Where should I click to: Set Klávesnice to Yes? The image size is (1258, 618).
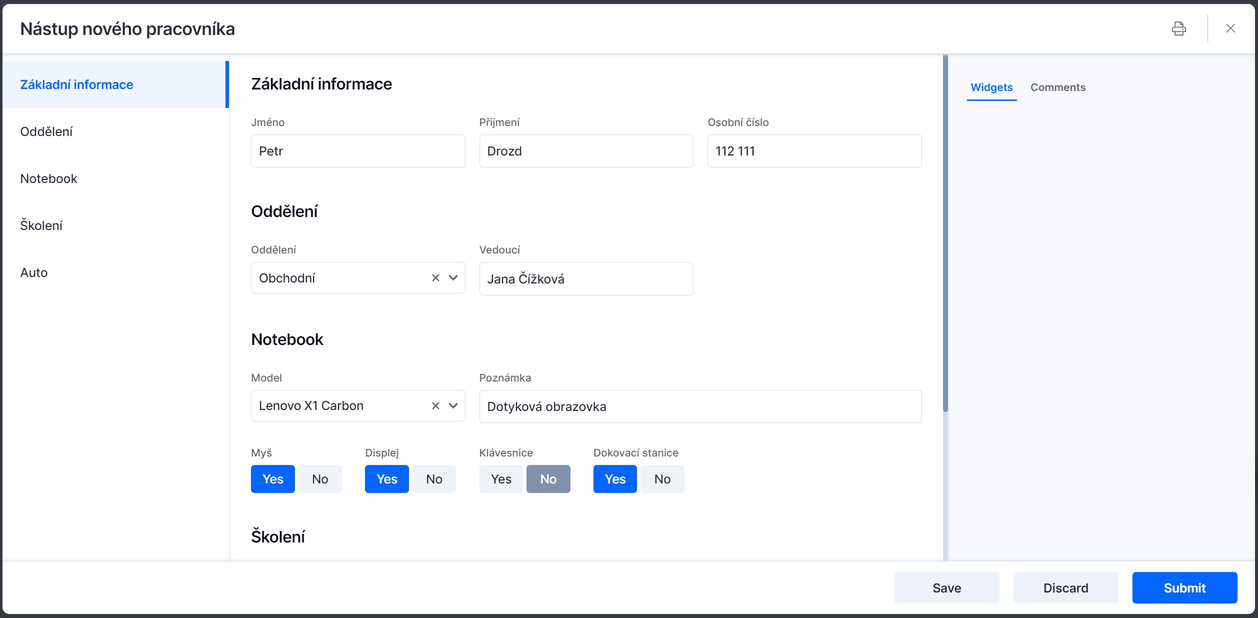pos(501,479)
